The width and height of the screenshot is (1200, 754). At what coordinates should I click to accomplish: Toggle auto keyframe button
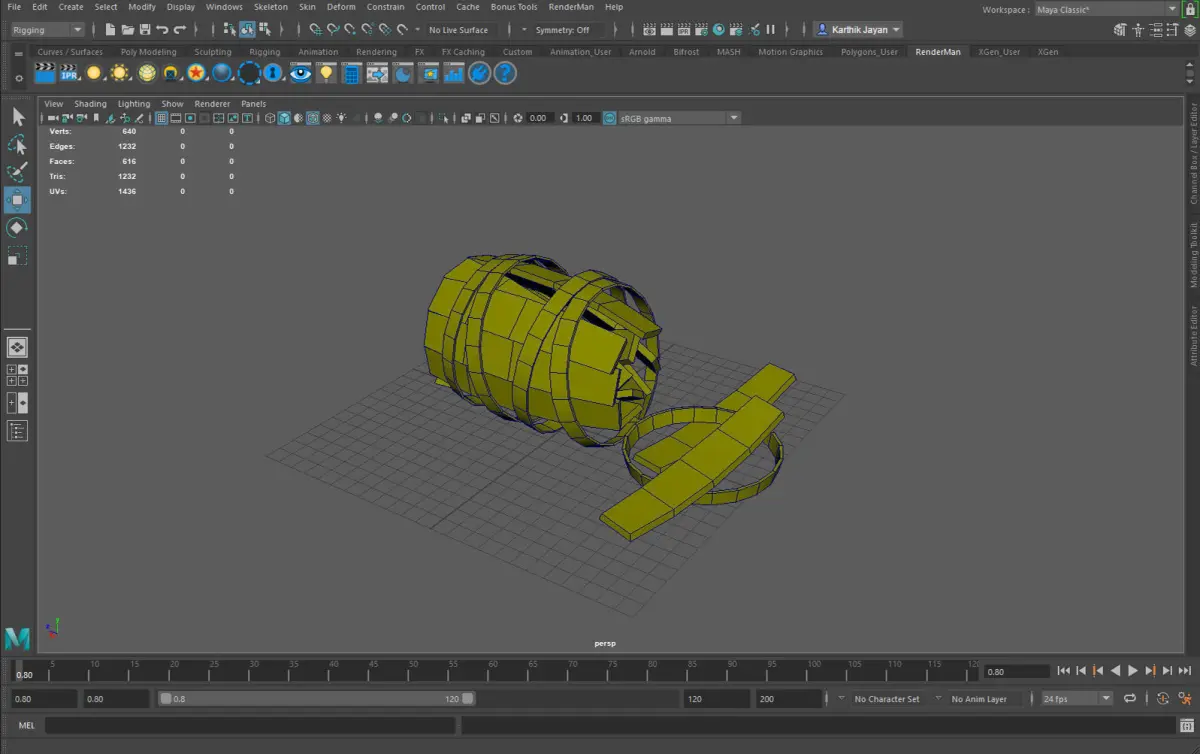coord(1163,699)
